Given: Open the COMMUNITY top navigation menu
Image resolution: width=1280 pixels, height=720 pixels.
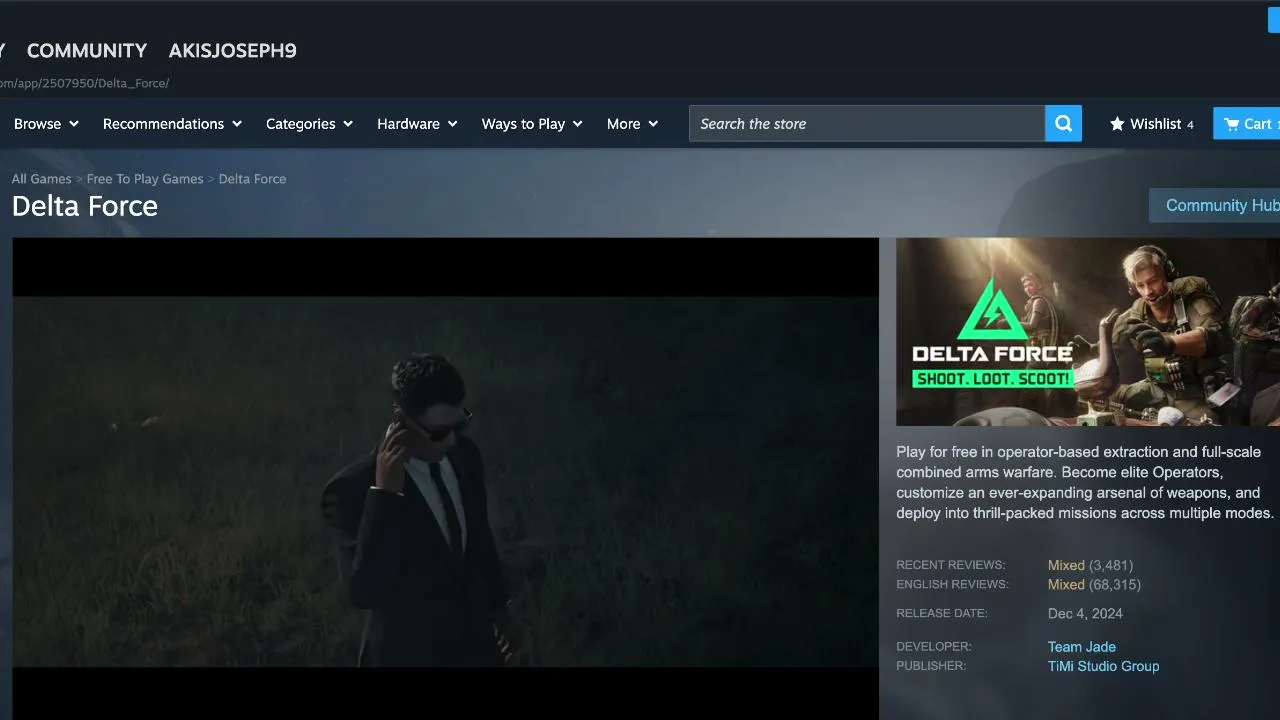Looking at the screenshot, I should coord(87,51).
